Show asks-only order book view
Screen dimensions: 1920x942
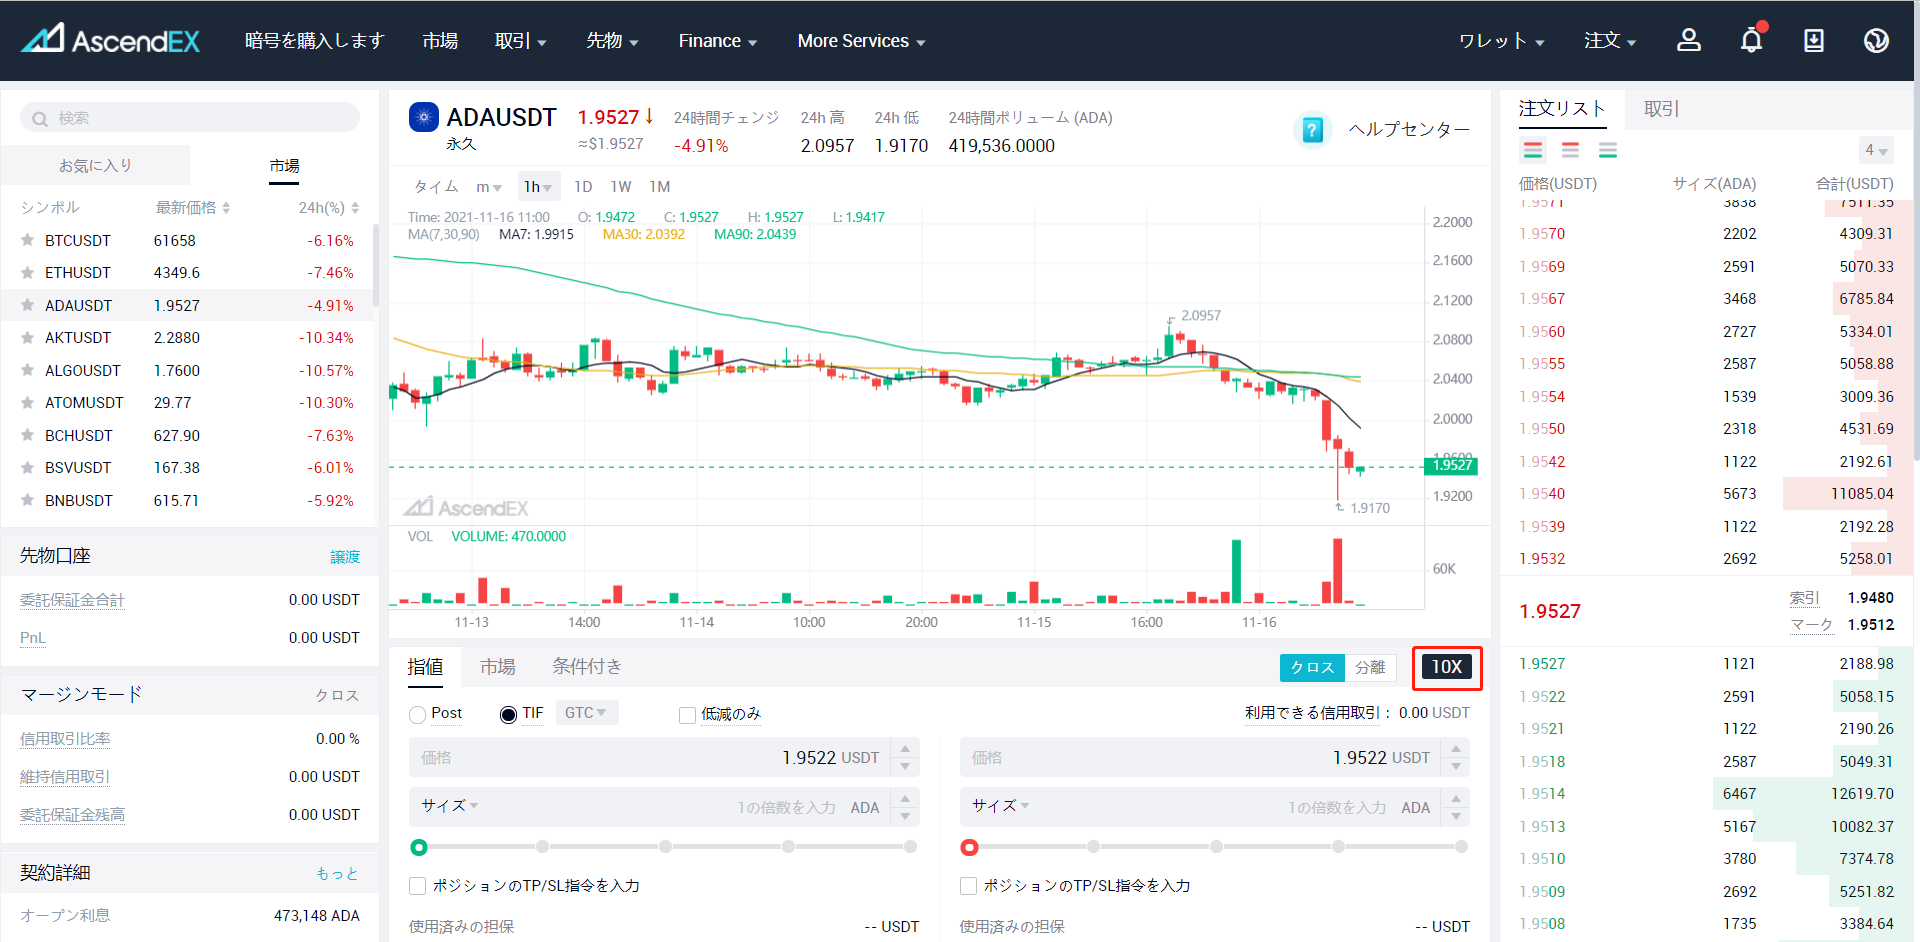point(1570,150)
